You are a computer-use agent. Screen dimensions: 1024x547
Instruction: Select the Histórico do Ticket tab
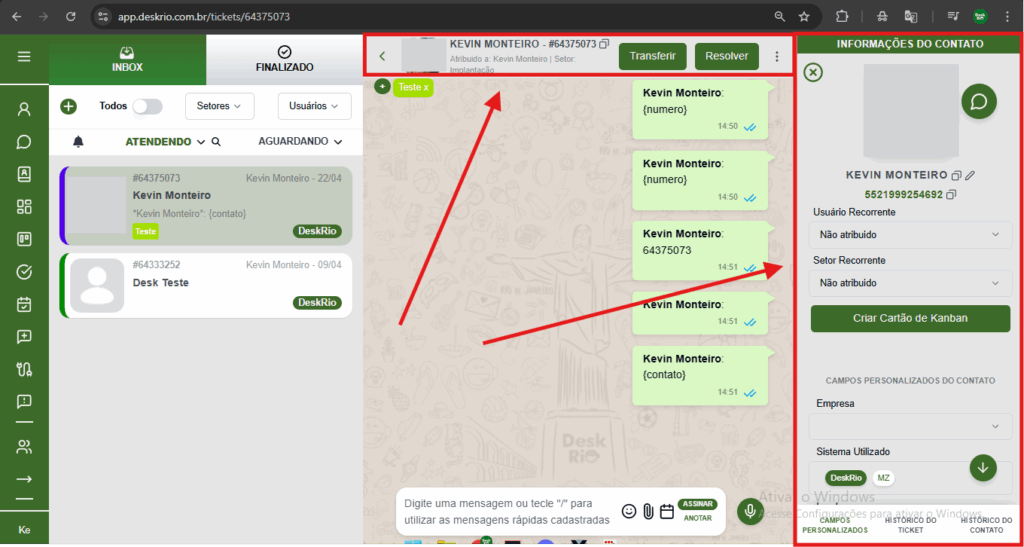point(910,525)
